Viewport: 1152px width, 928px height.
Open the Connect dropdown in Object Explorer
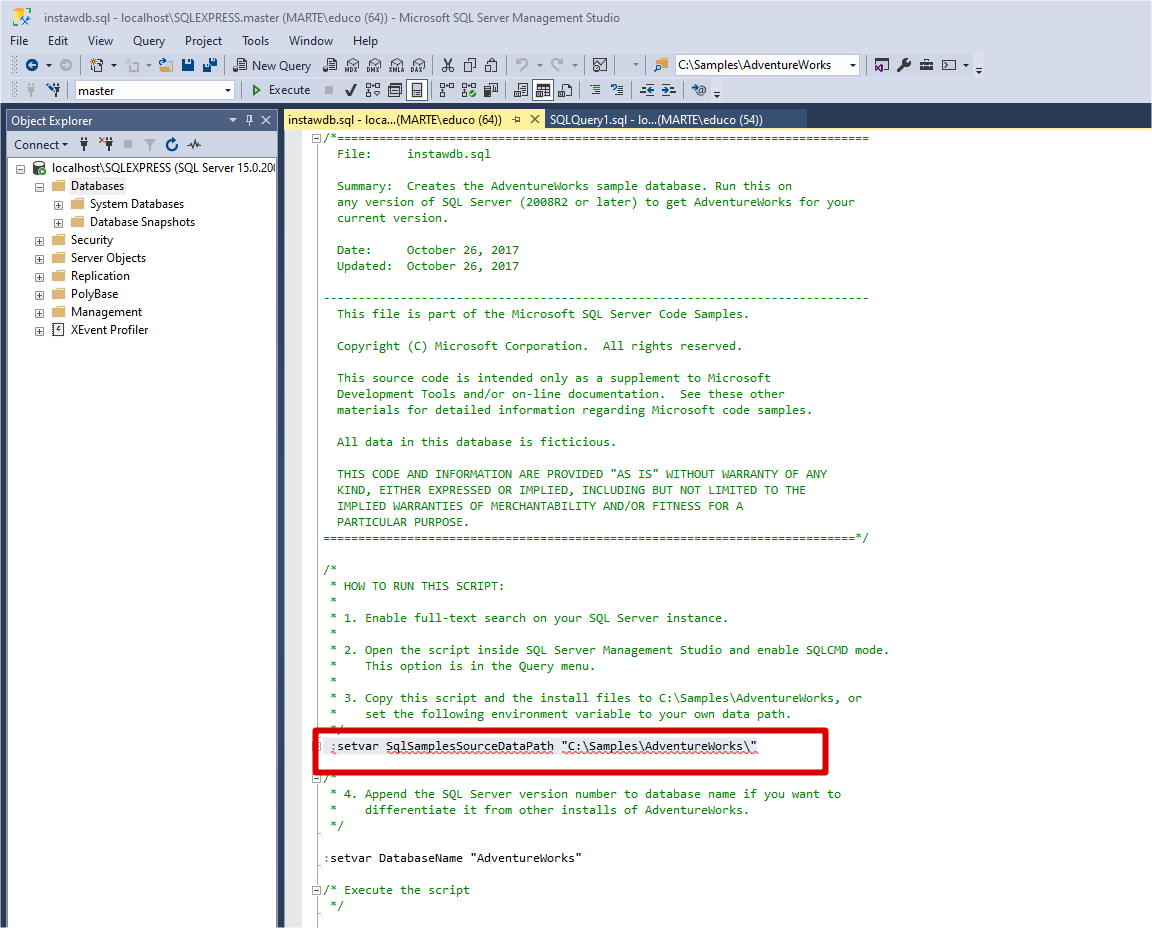(x=41, y=145)
